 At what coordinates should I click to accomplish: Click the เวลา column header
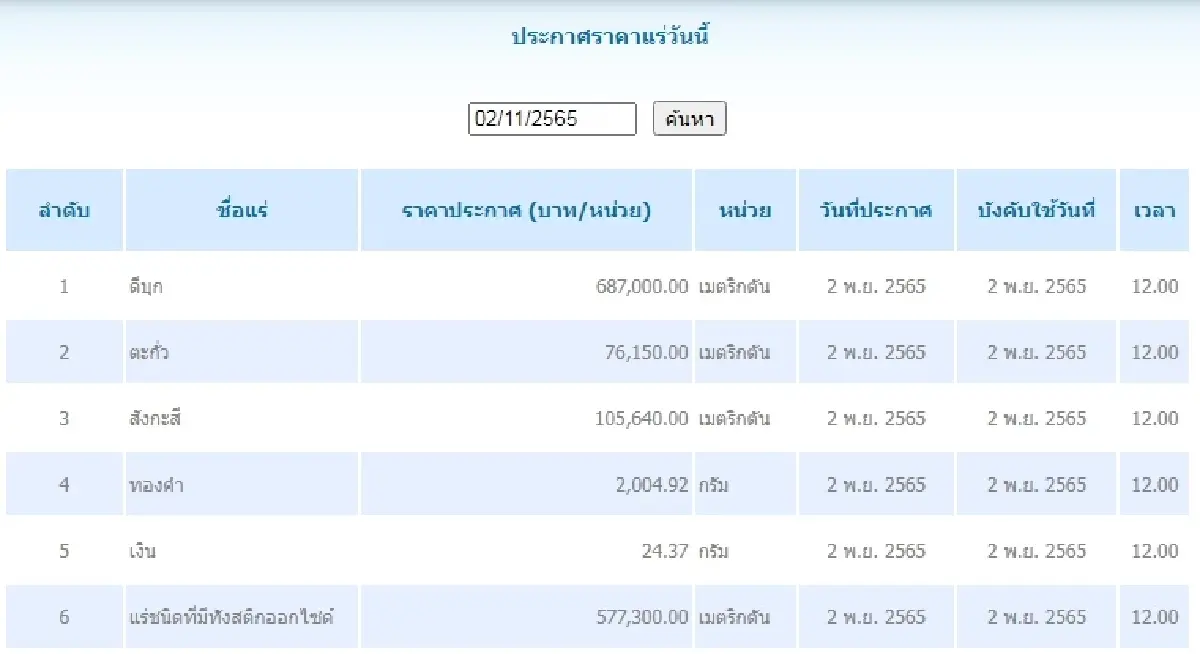point(1155,210)
